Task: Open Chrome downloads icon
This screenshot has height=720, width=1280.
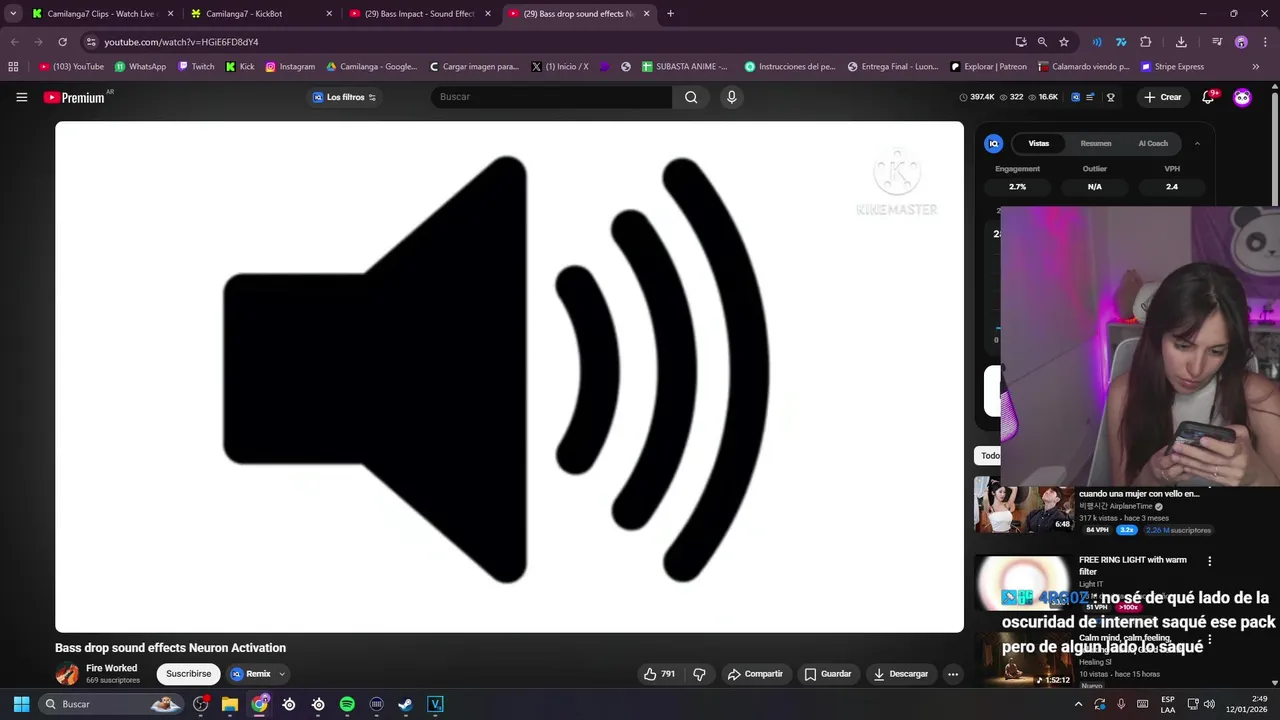Action: (1181, 42)
